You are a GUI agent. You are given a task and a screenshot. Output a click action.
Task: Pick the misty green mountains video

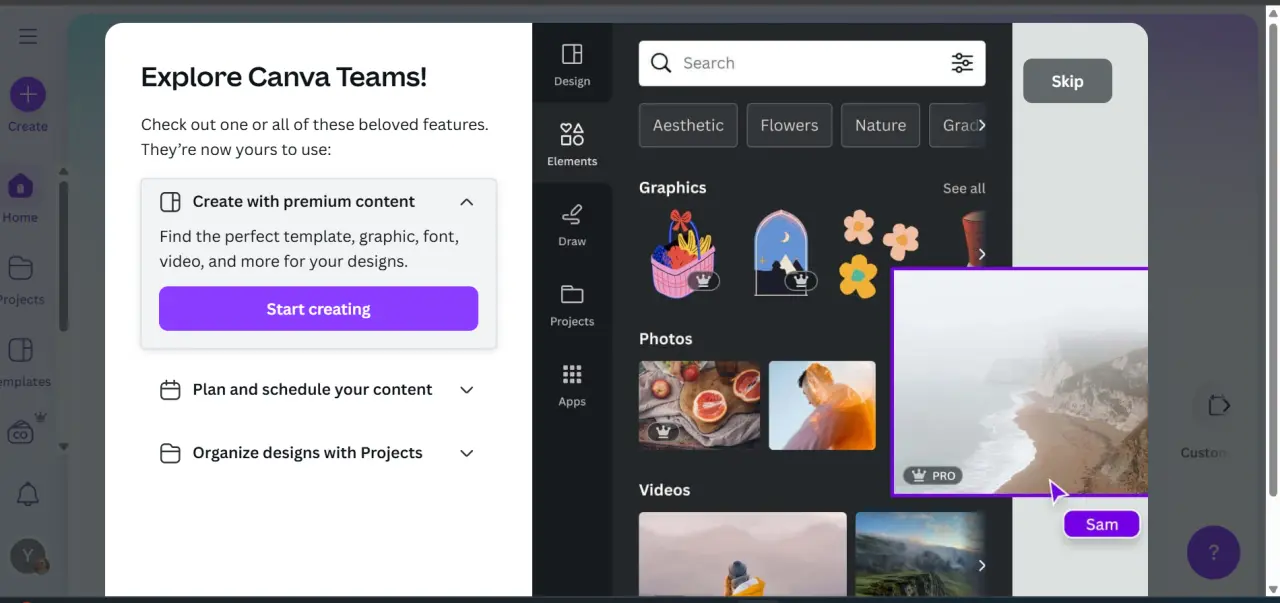click(x=920, y=553)
